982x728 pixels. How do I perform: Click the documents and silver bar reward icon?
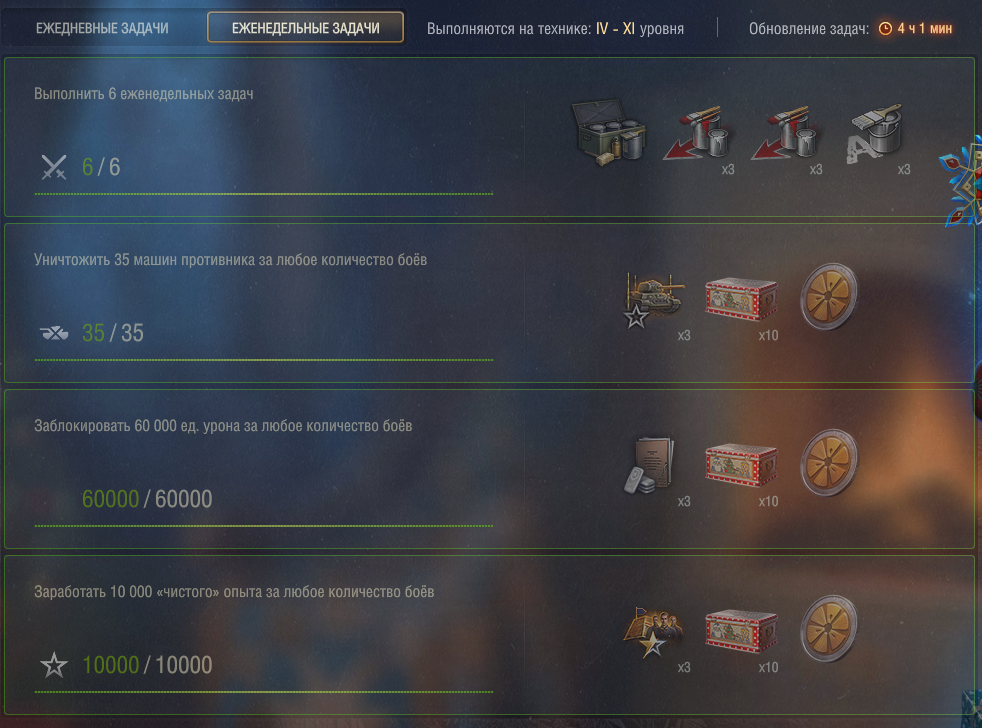(x=649, y=465)
